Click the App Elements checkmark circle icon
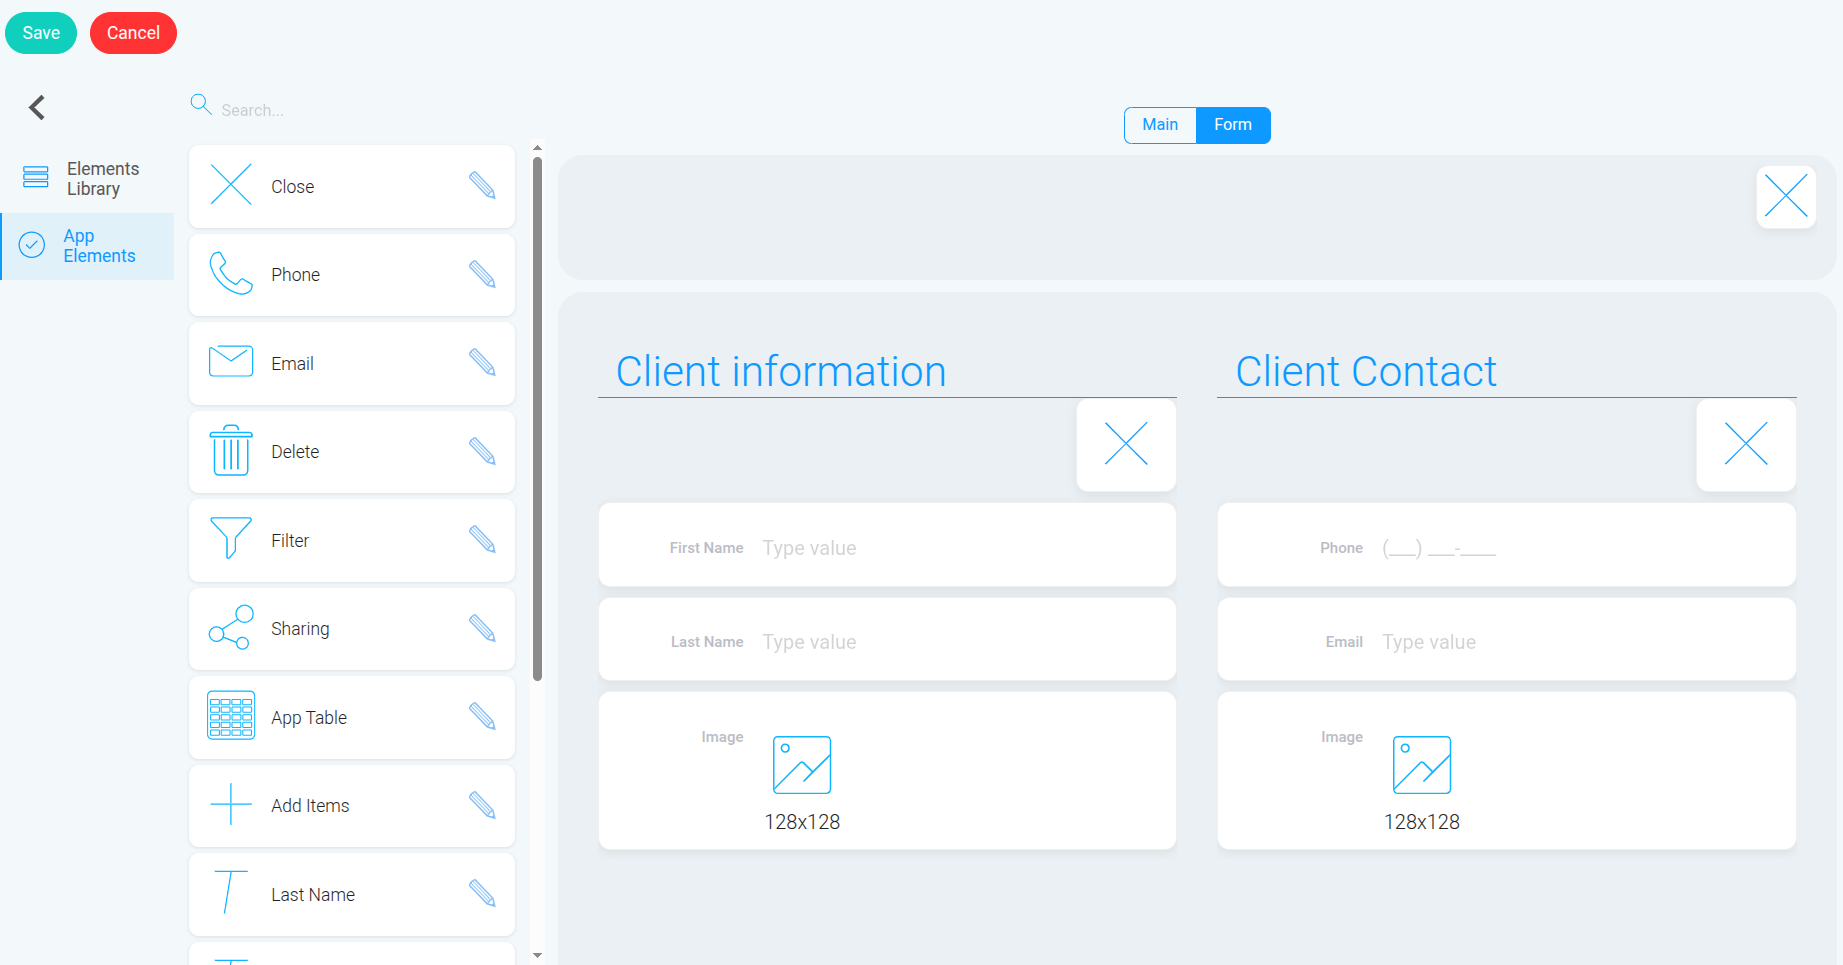The width and height of the screenshot is (1843, 965). tap(32, 245)
